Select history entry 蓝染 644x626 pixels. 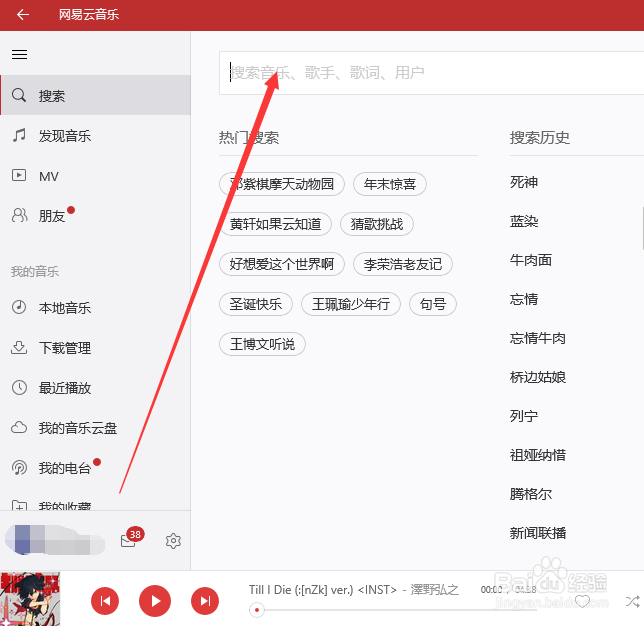coord(524,221)
